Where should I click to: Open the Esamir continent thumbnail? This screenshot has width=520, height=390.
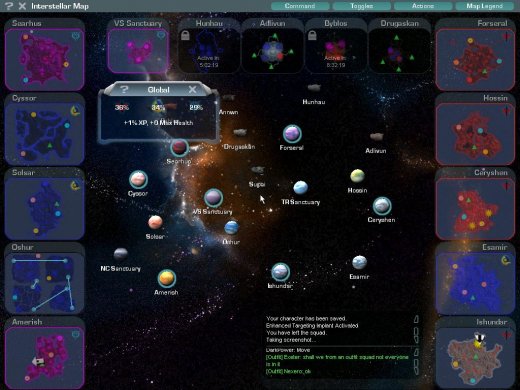pyautogui.click(x=475, y=283)
